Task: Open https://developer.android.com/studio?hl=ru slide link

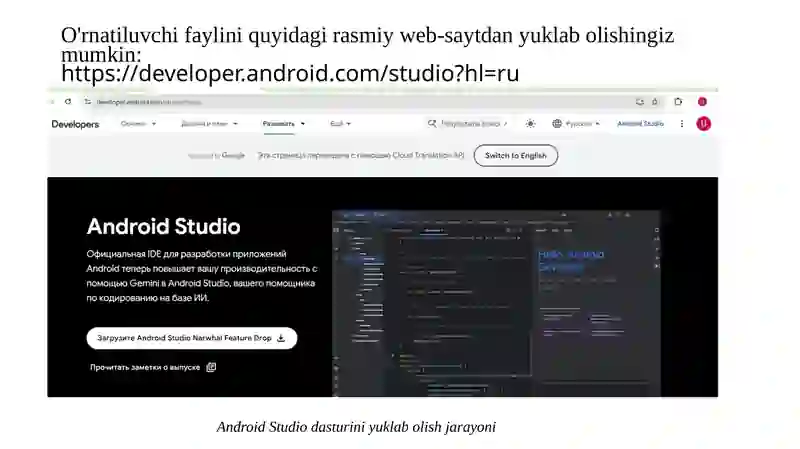Action: (x=290, y=73)
